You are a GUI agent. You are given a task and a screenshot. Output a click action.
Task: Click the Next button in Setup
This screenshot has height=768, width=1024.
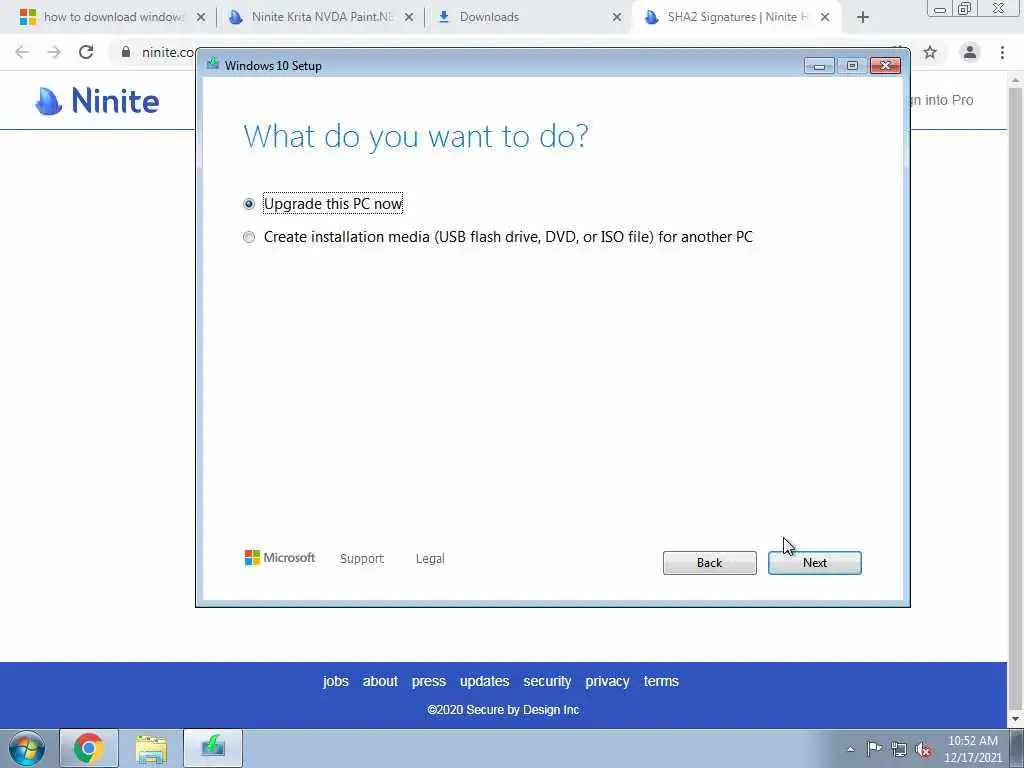pyautogui.click(x=814, y=563)
